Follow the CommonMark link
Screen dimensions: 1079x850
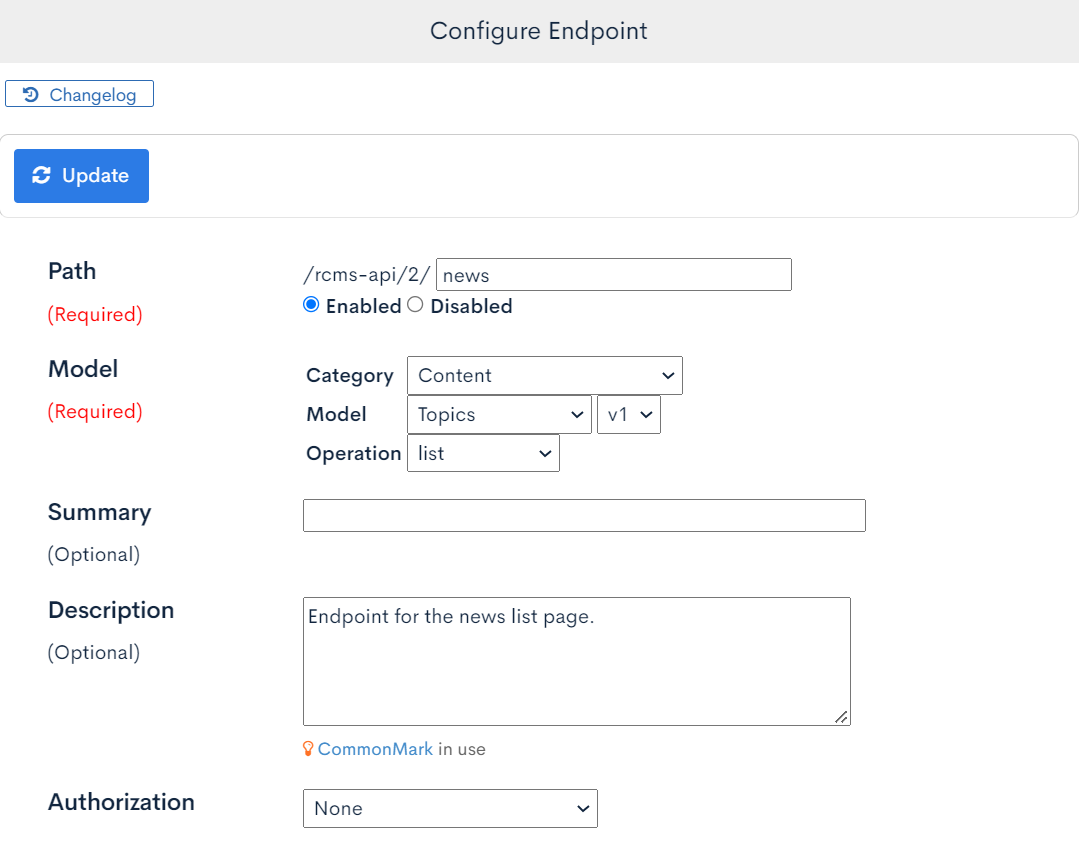coord(375,748)
